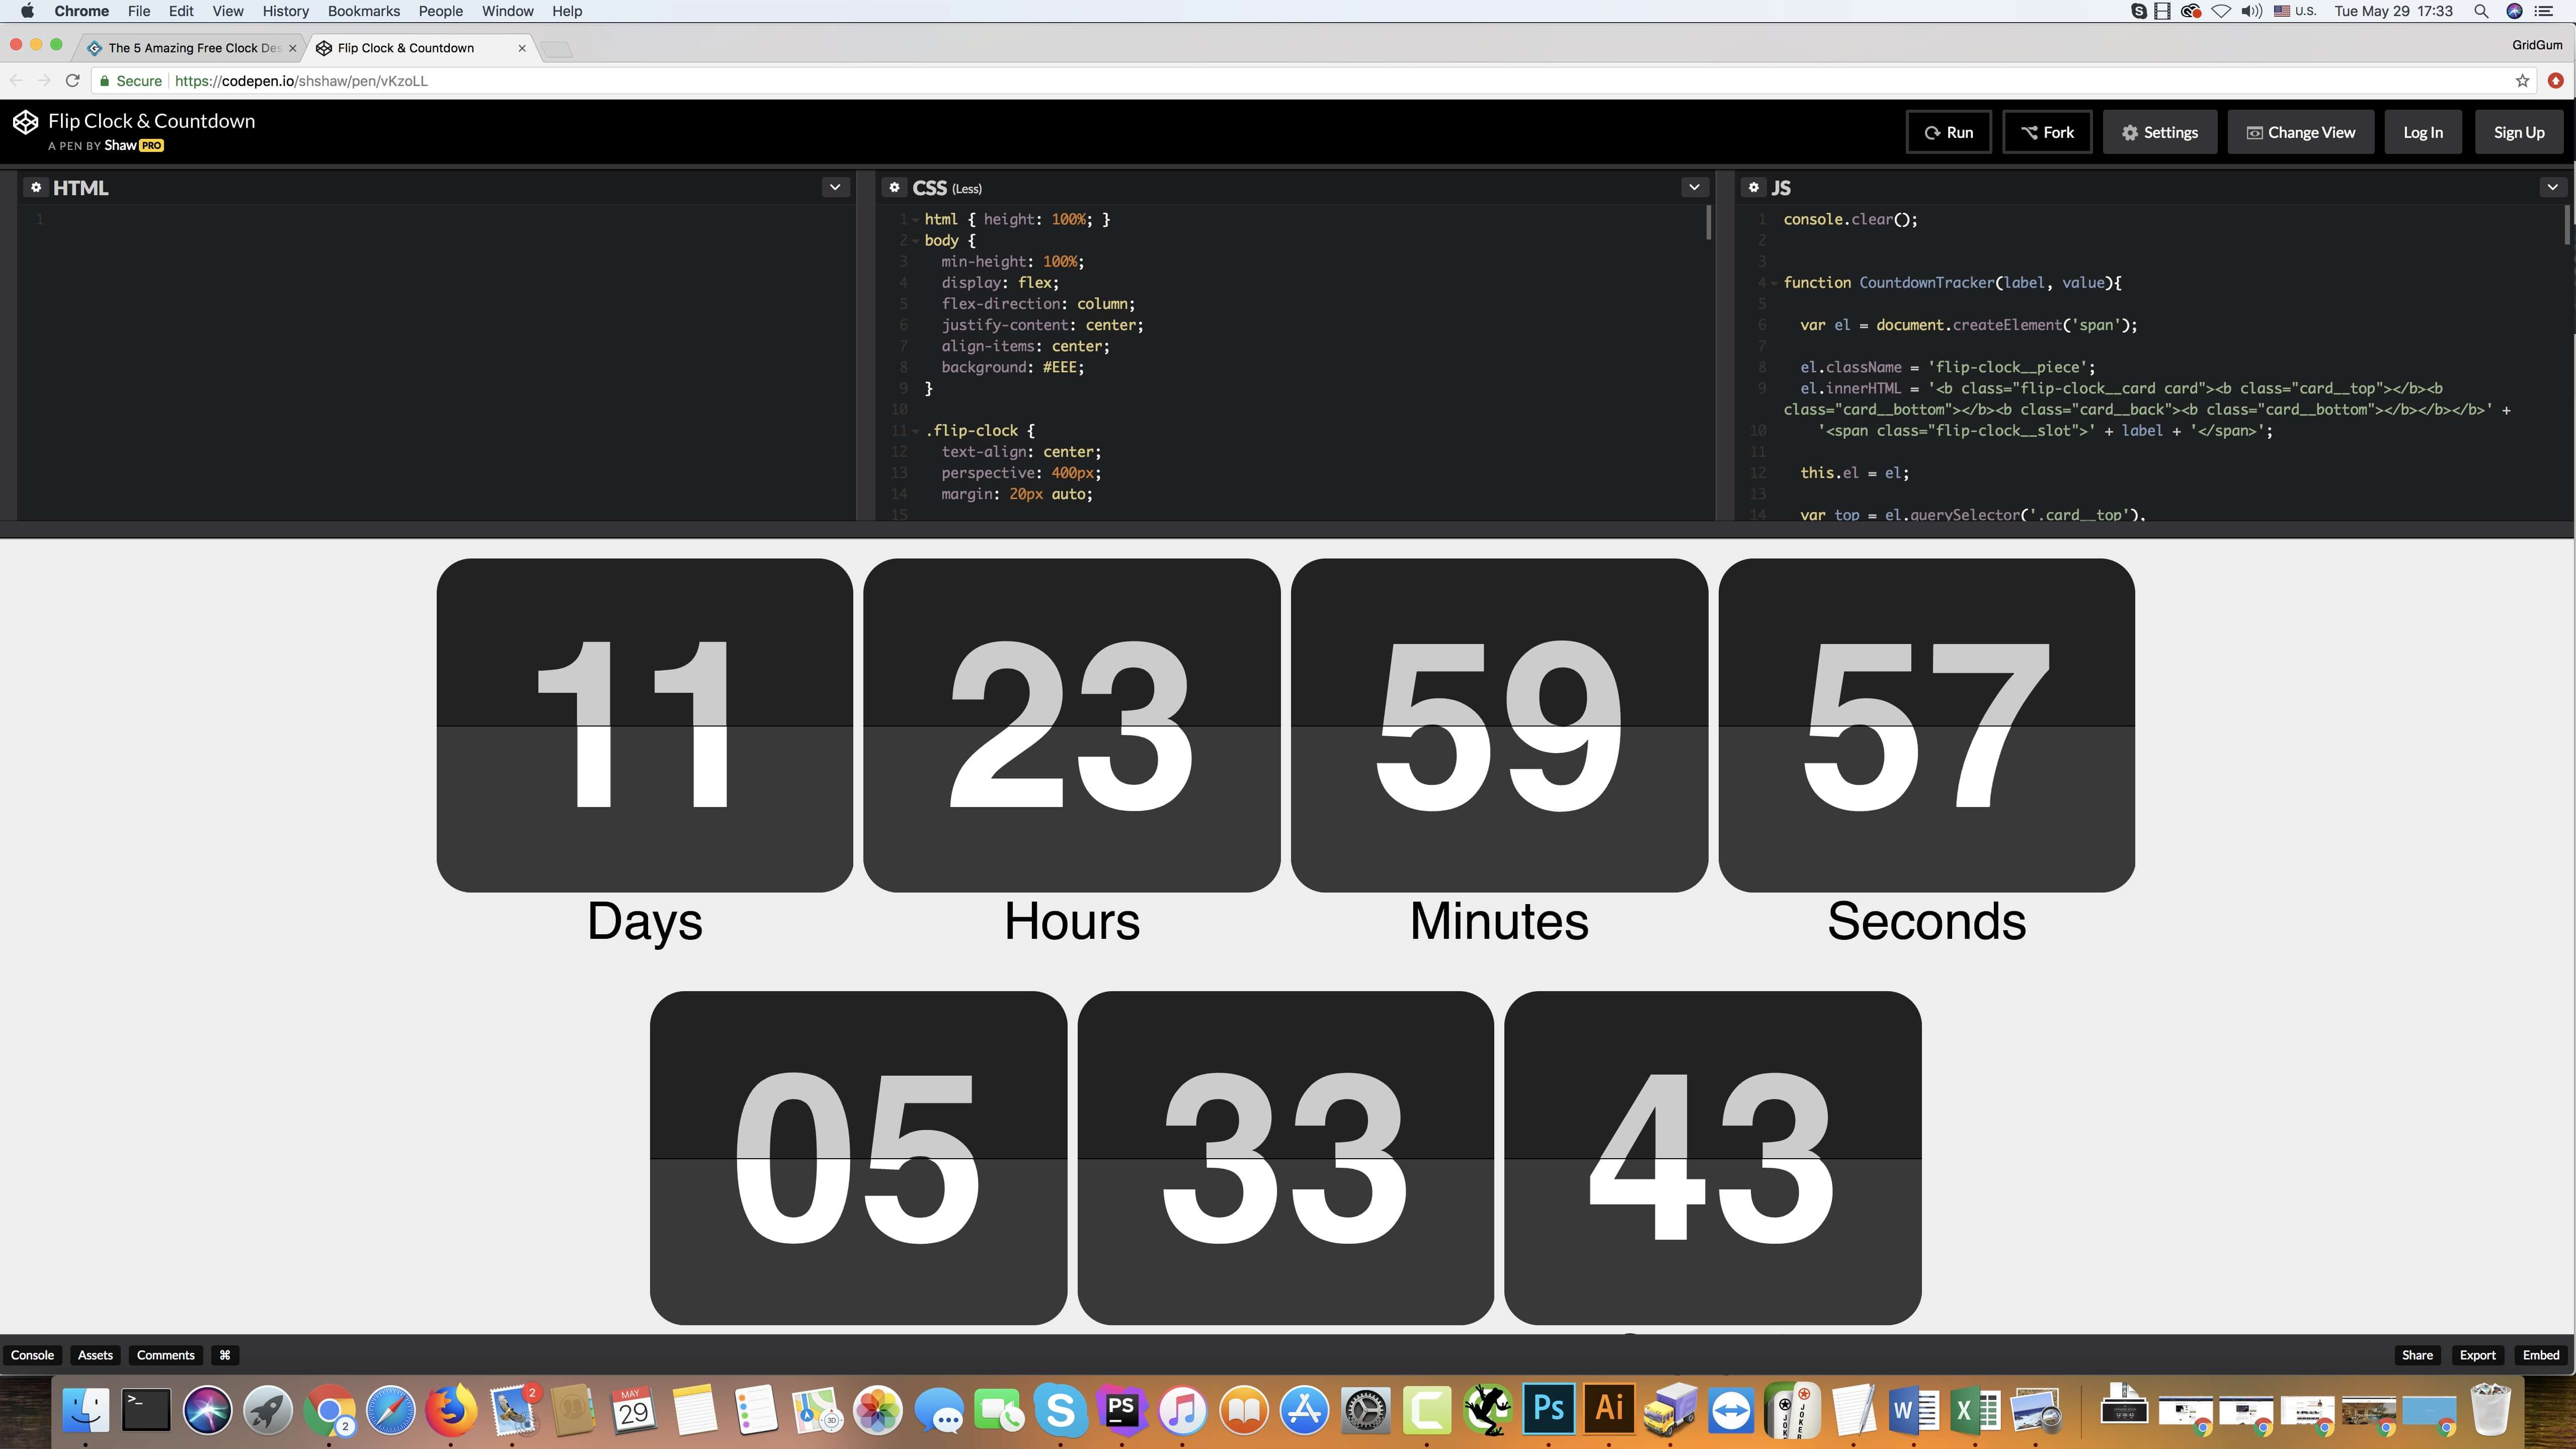Toggle the CSS panel visibility

(x=1693, y=186)
